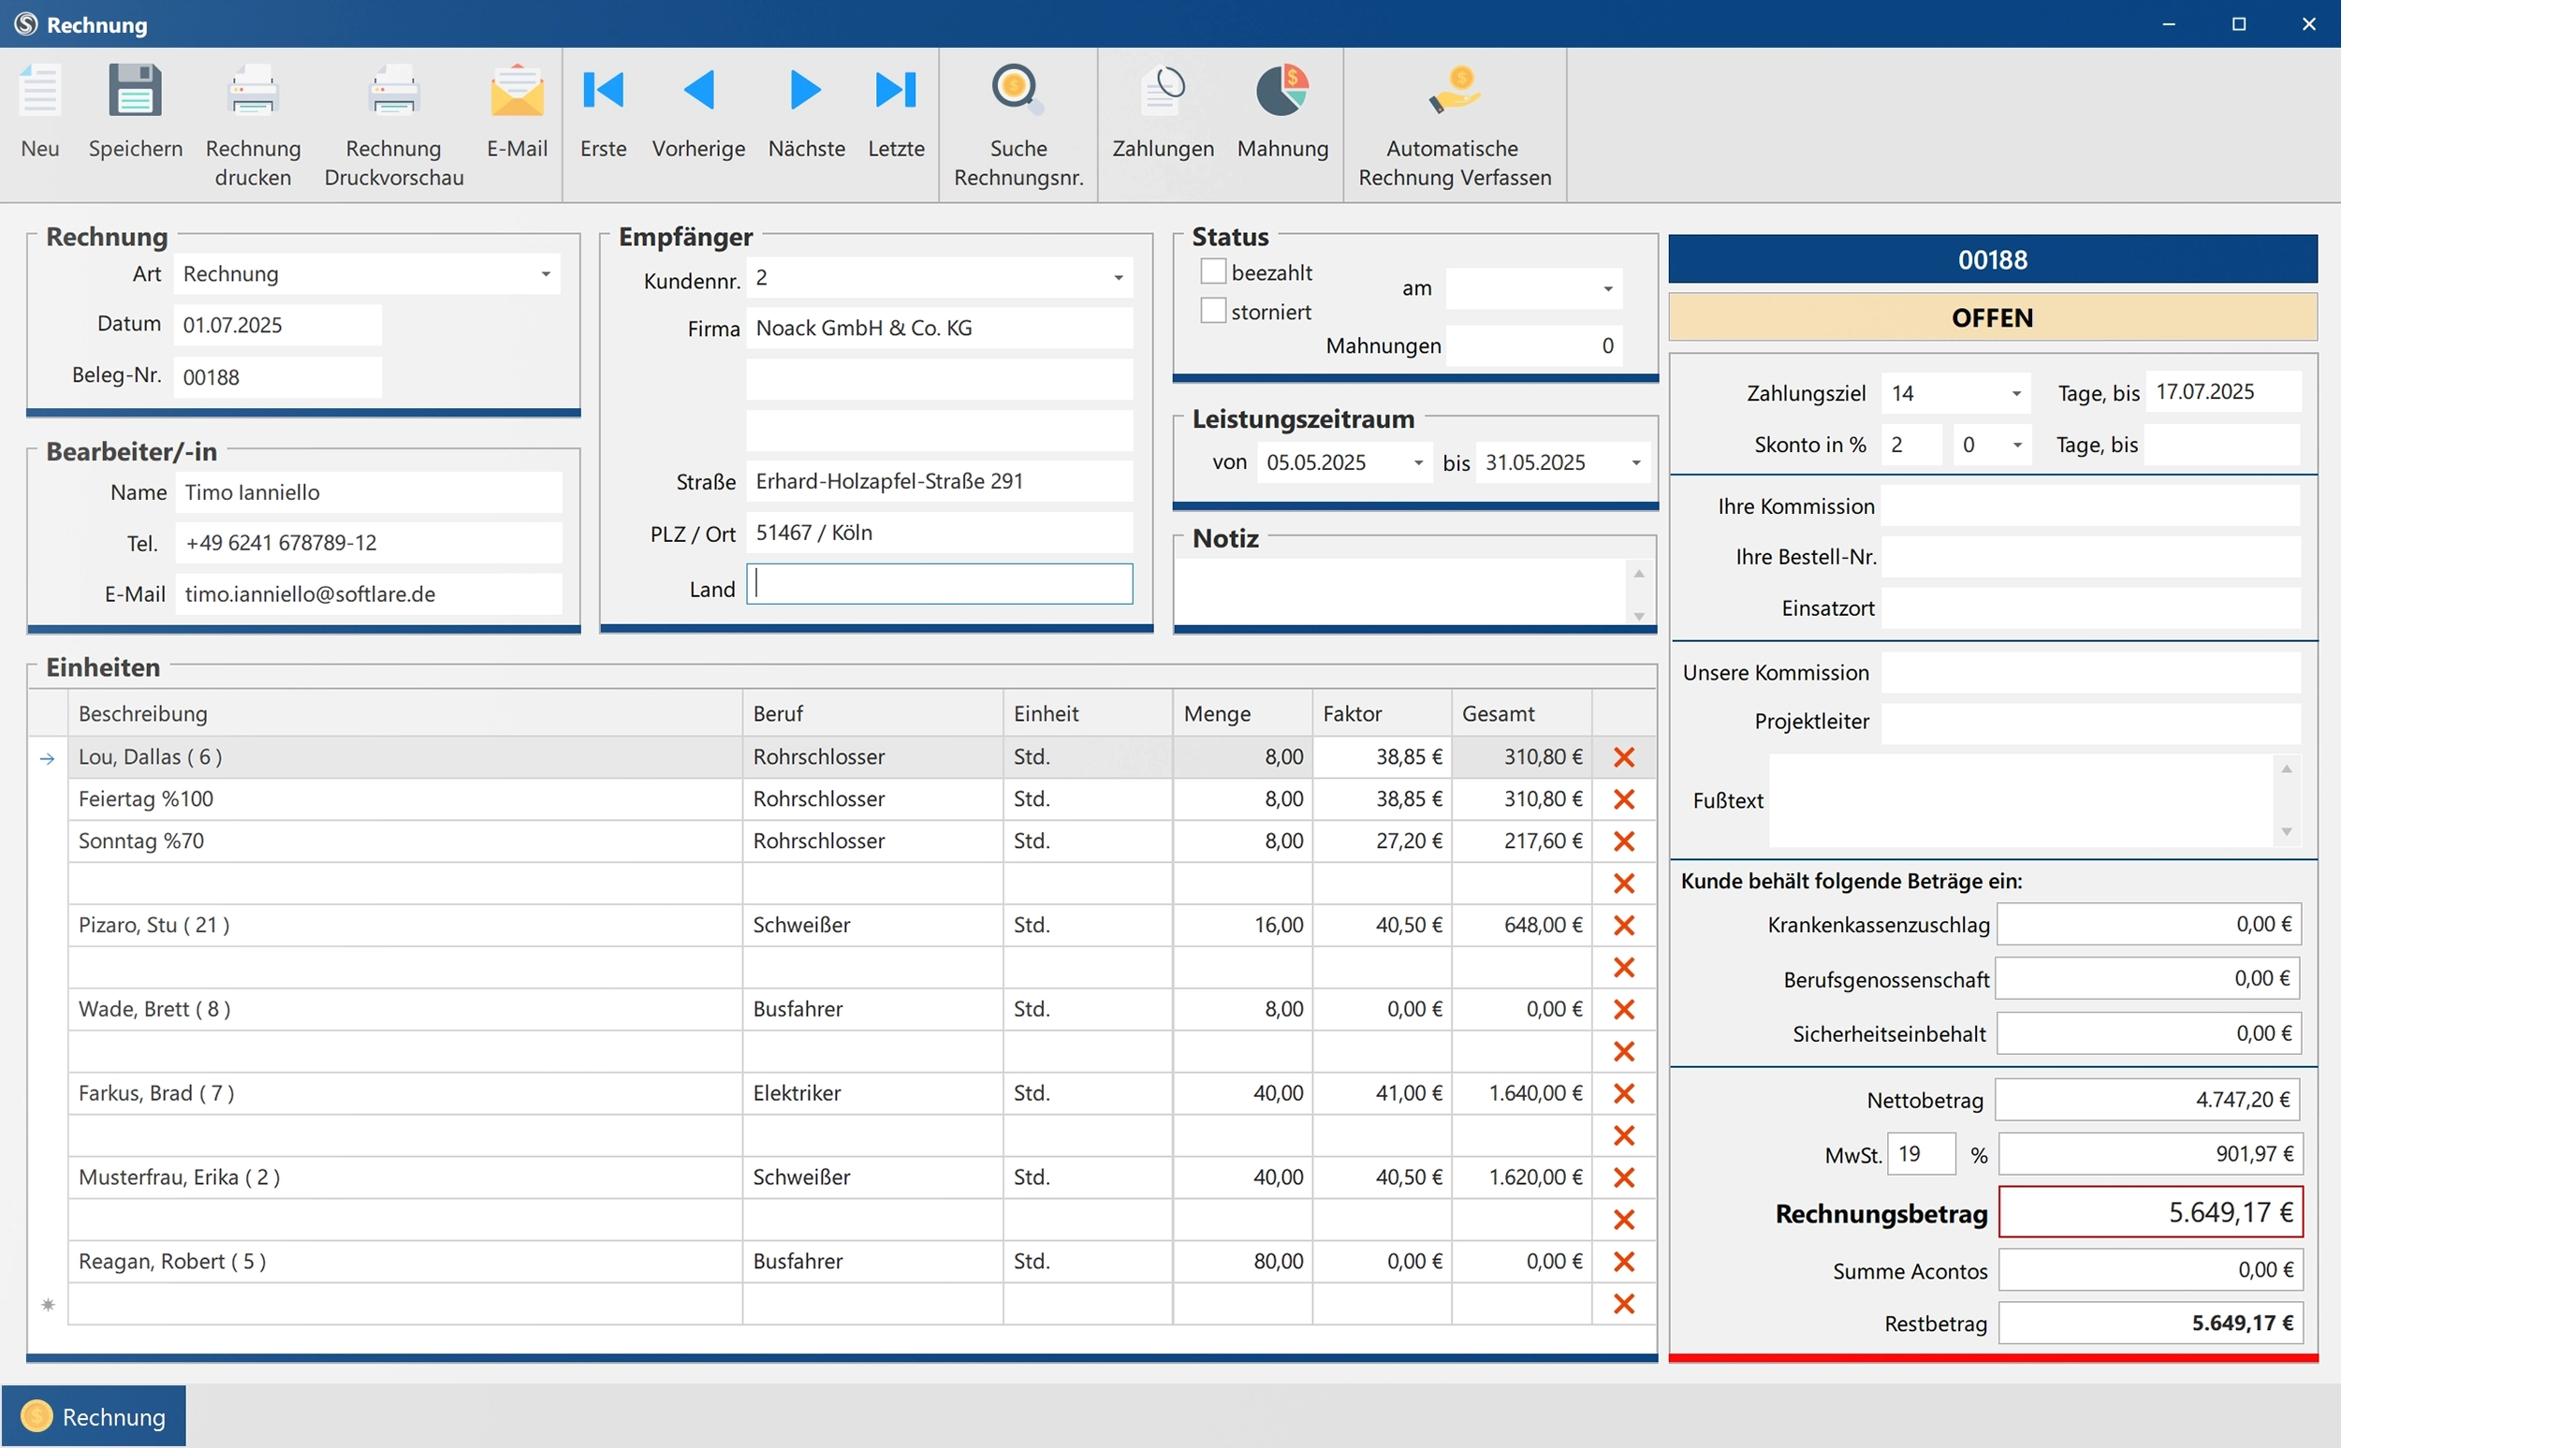Click into the Ihre Bestell-Nr. field
Image resolution: width=2576 pixels, height=1448 pixels.
pyautogui.click(x=2089, y=557)
